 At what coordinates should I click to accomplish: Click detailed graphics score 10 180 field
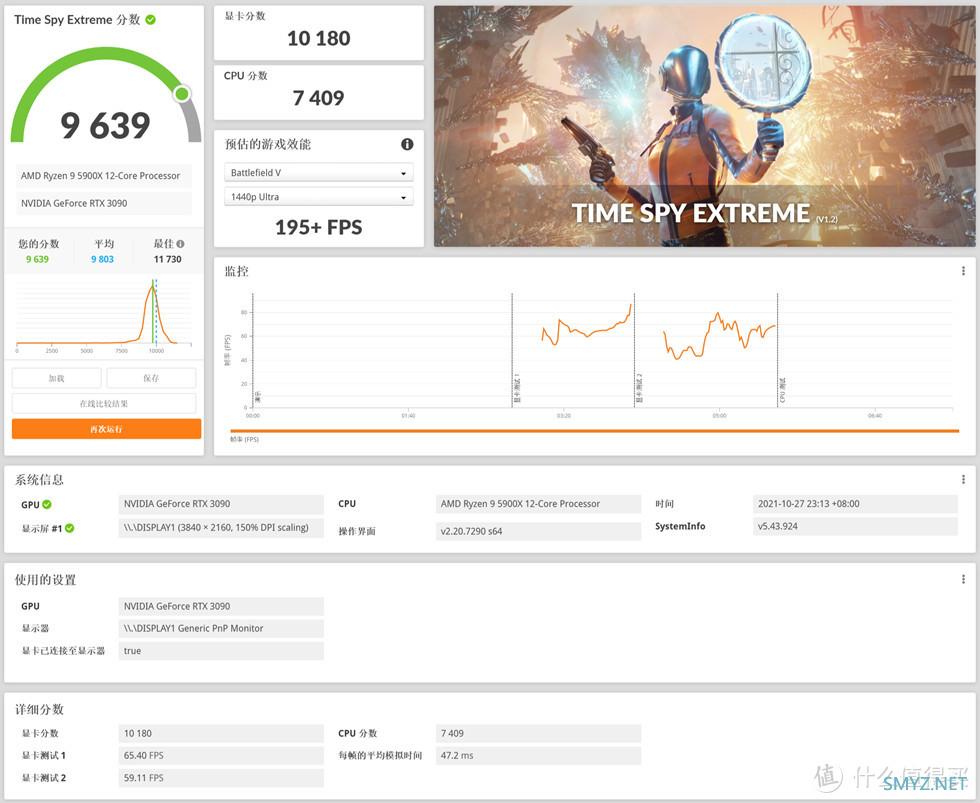click(x=221, y=733)
